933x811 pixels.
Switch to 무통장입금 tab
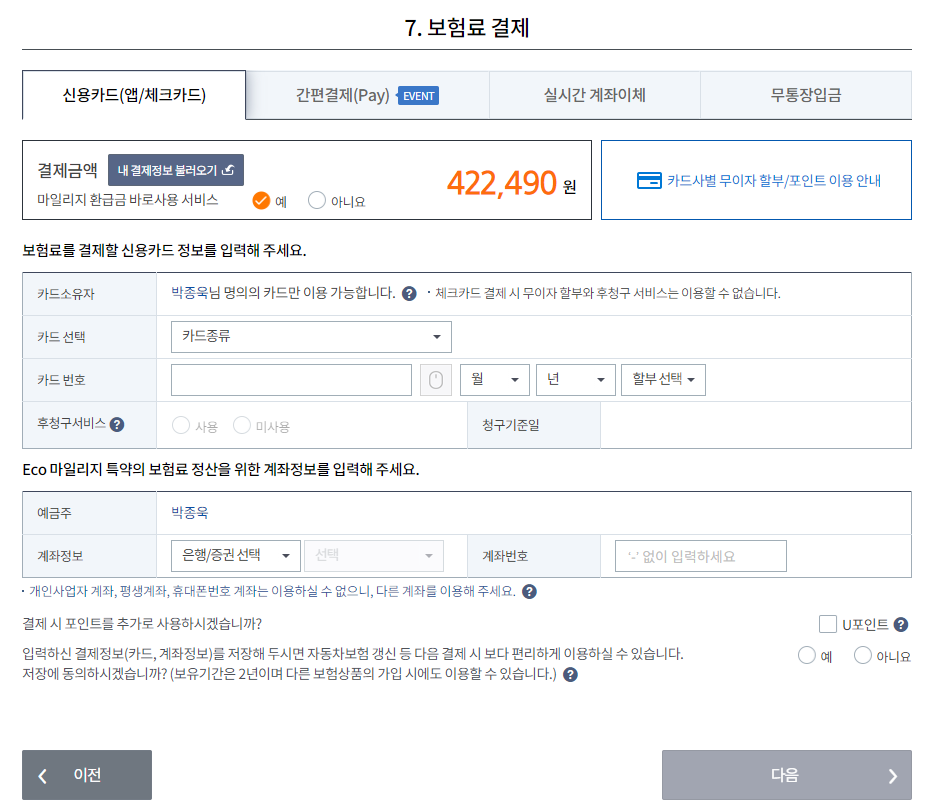[806, 95]
